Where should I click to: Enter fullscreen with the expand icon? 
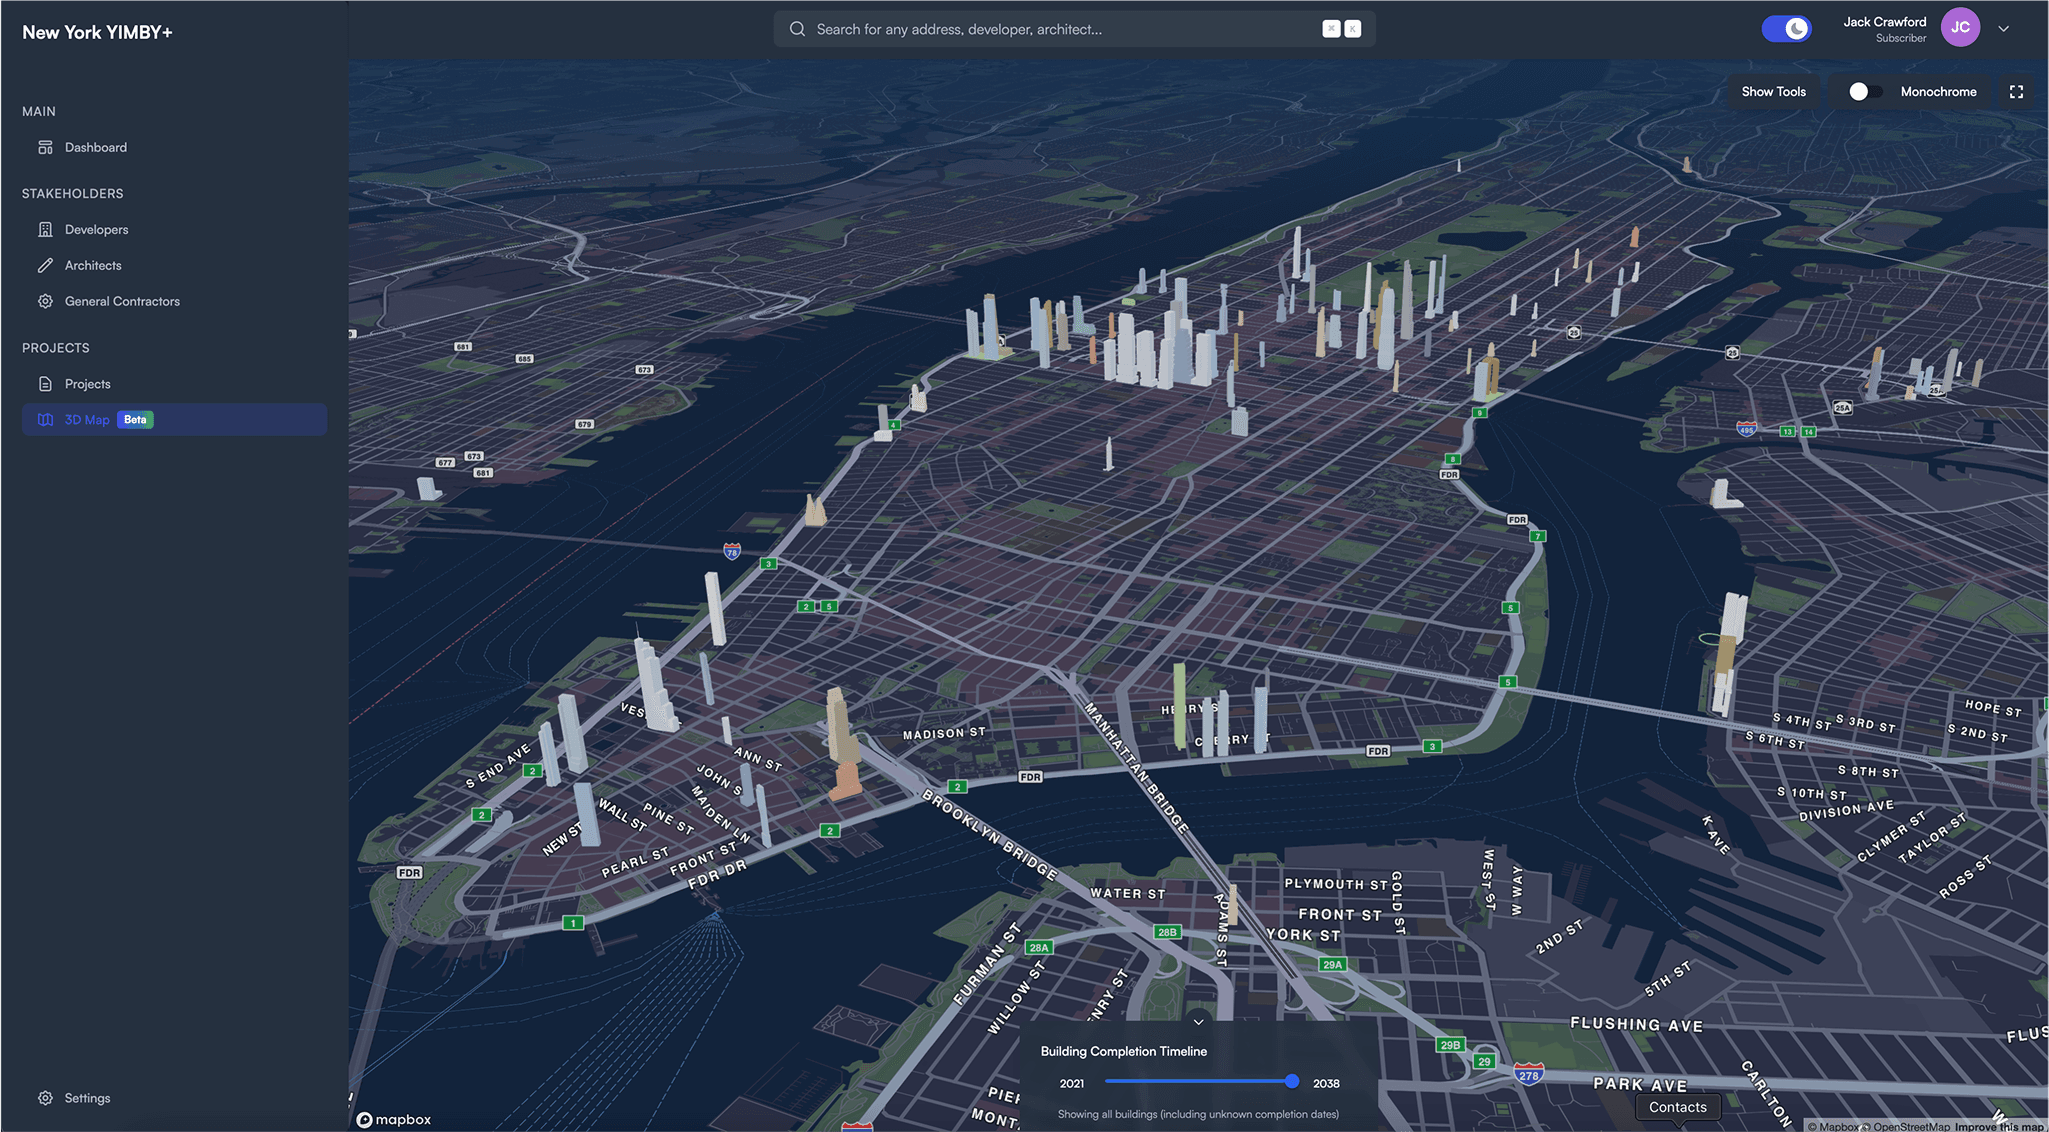[2016, 91]
